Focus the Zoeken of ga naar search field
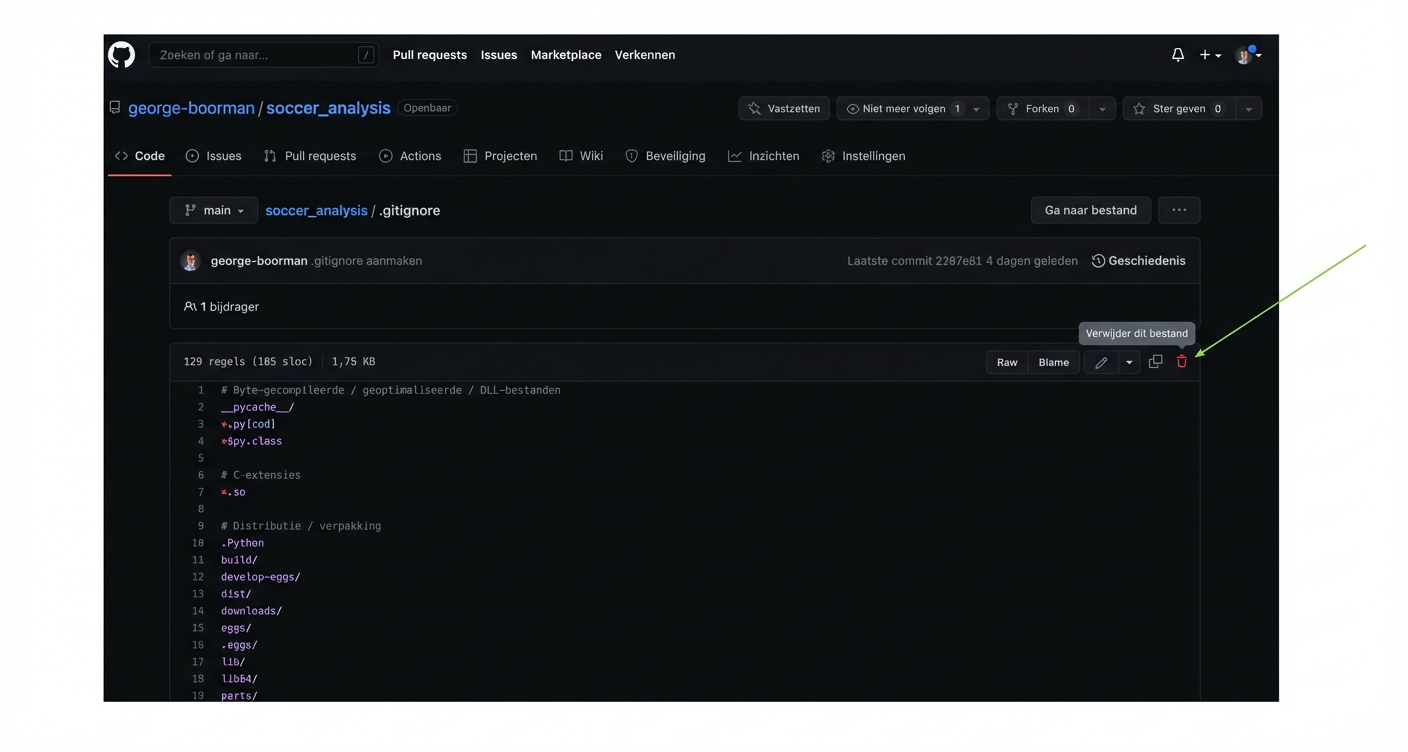The width and height of the screenshot is (1408, 752). point(256,55)
